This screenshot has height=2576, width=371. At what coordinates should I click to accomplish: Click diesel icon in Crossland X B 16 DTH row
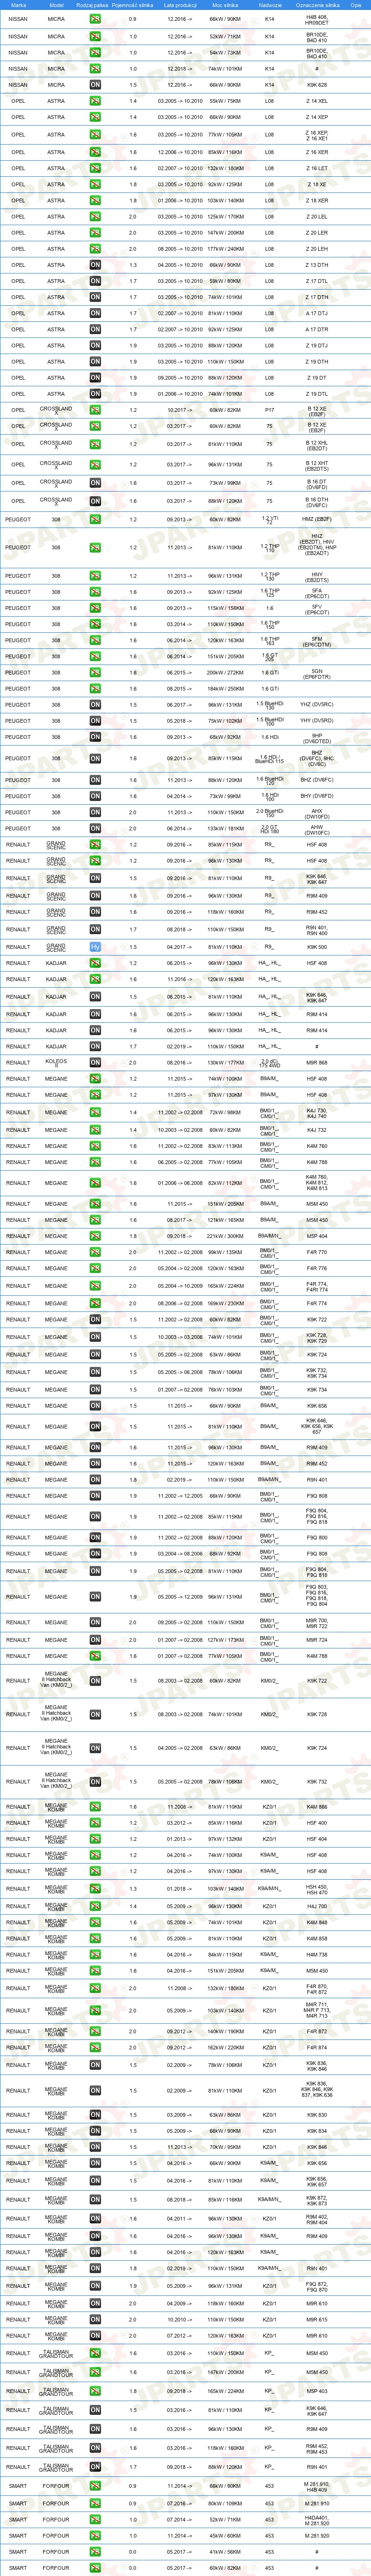tap(95, 501)
